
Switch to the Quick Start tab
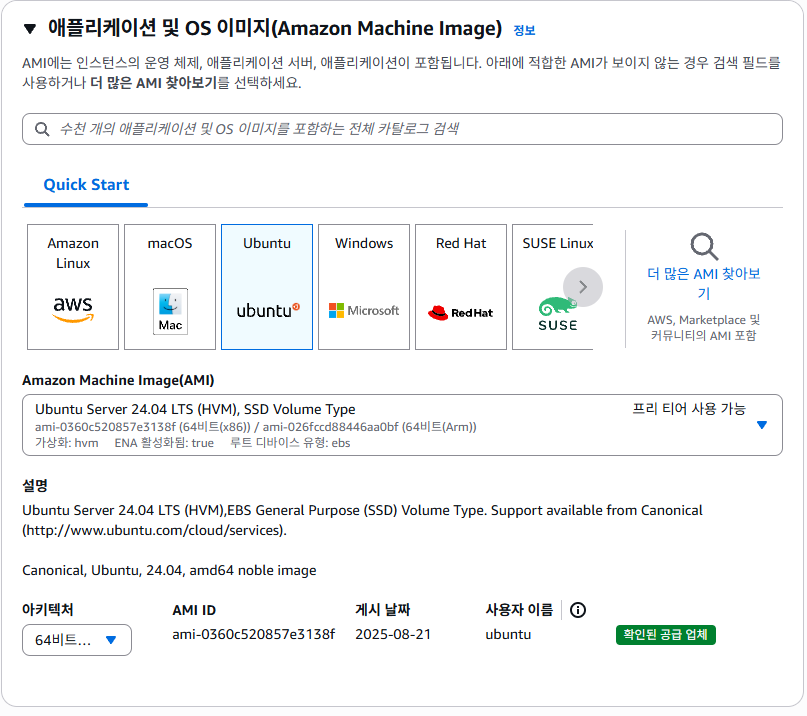click(x=85, y=185)
